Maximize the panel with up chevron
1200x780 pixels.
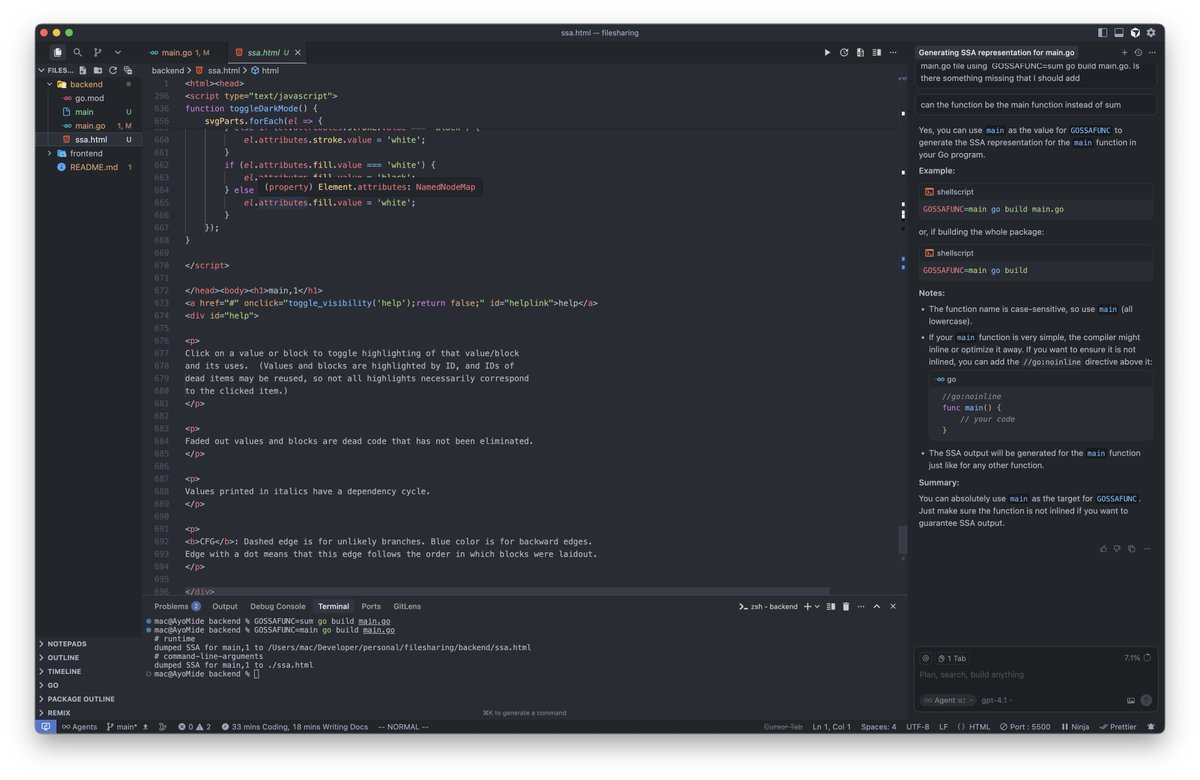click(877, 606)
